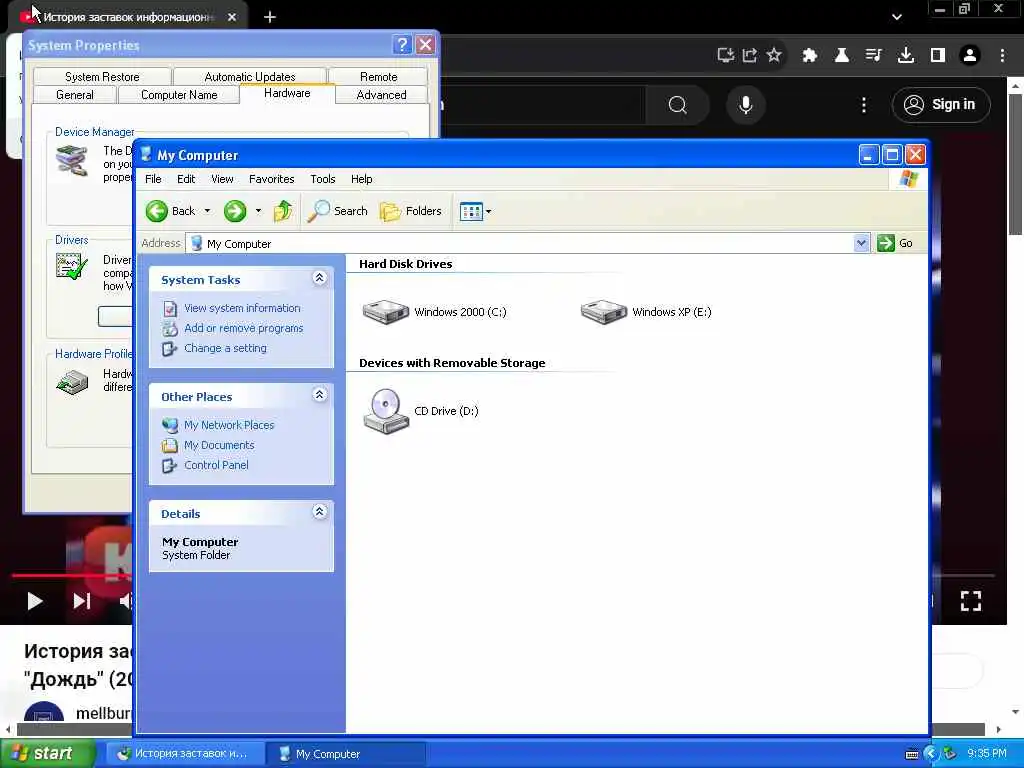The width and height of the screenshot is (1024, 768).
Task: Expand the Address bar dropdown
Action: [x=861, y=243]
